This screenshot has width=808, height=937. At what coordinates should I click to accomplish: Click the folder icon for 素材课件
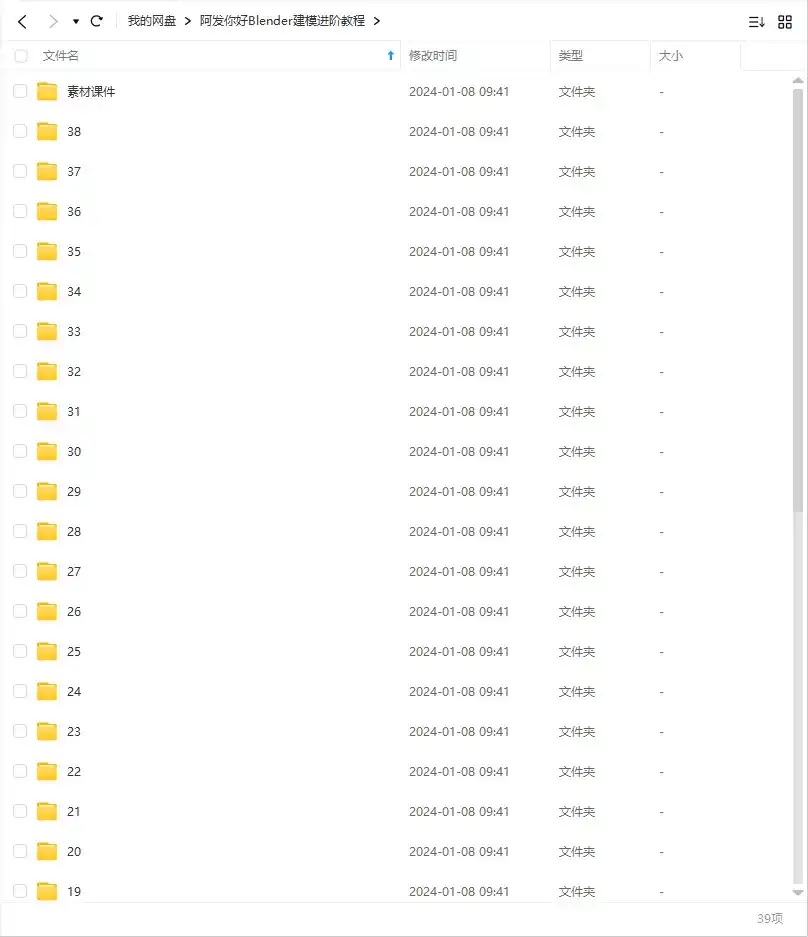47,92
